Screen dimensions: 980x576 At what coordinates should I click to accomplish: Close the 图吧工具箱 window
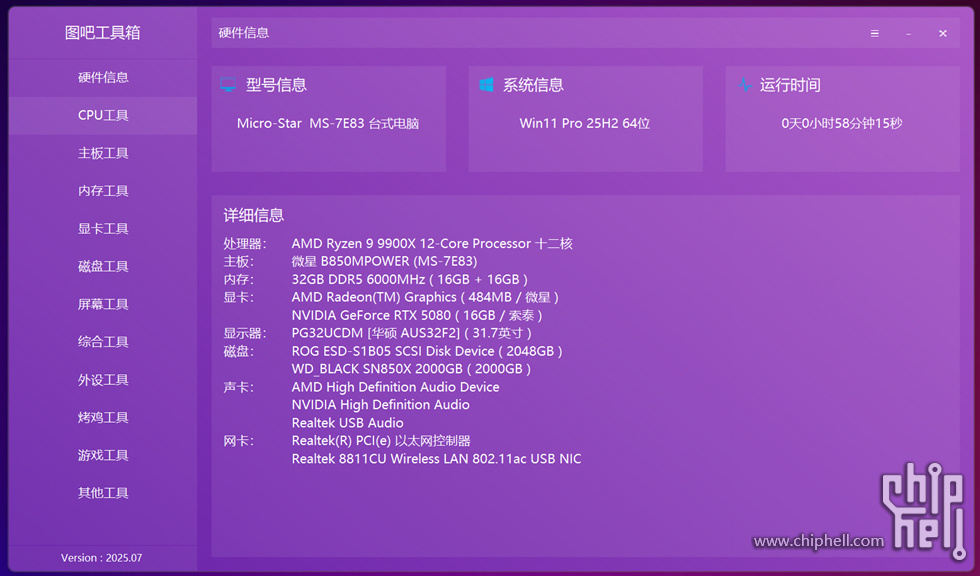point(942,33)
